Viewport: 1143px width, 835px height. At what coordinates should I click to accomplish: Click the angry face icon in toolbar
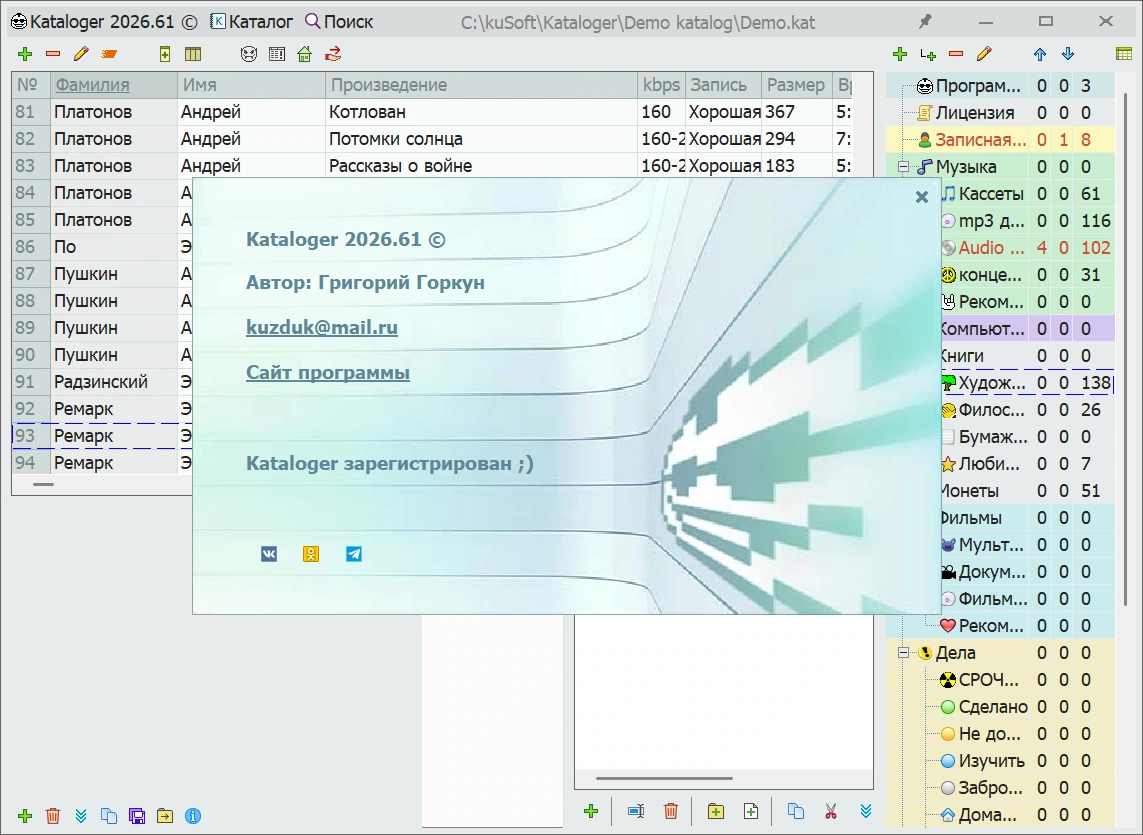click(x=249, y=54)
